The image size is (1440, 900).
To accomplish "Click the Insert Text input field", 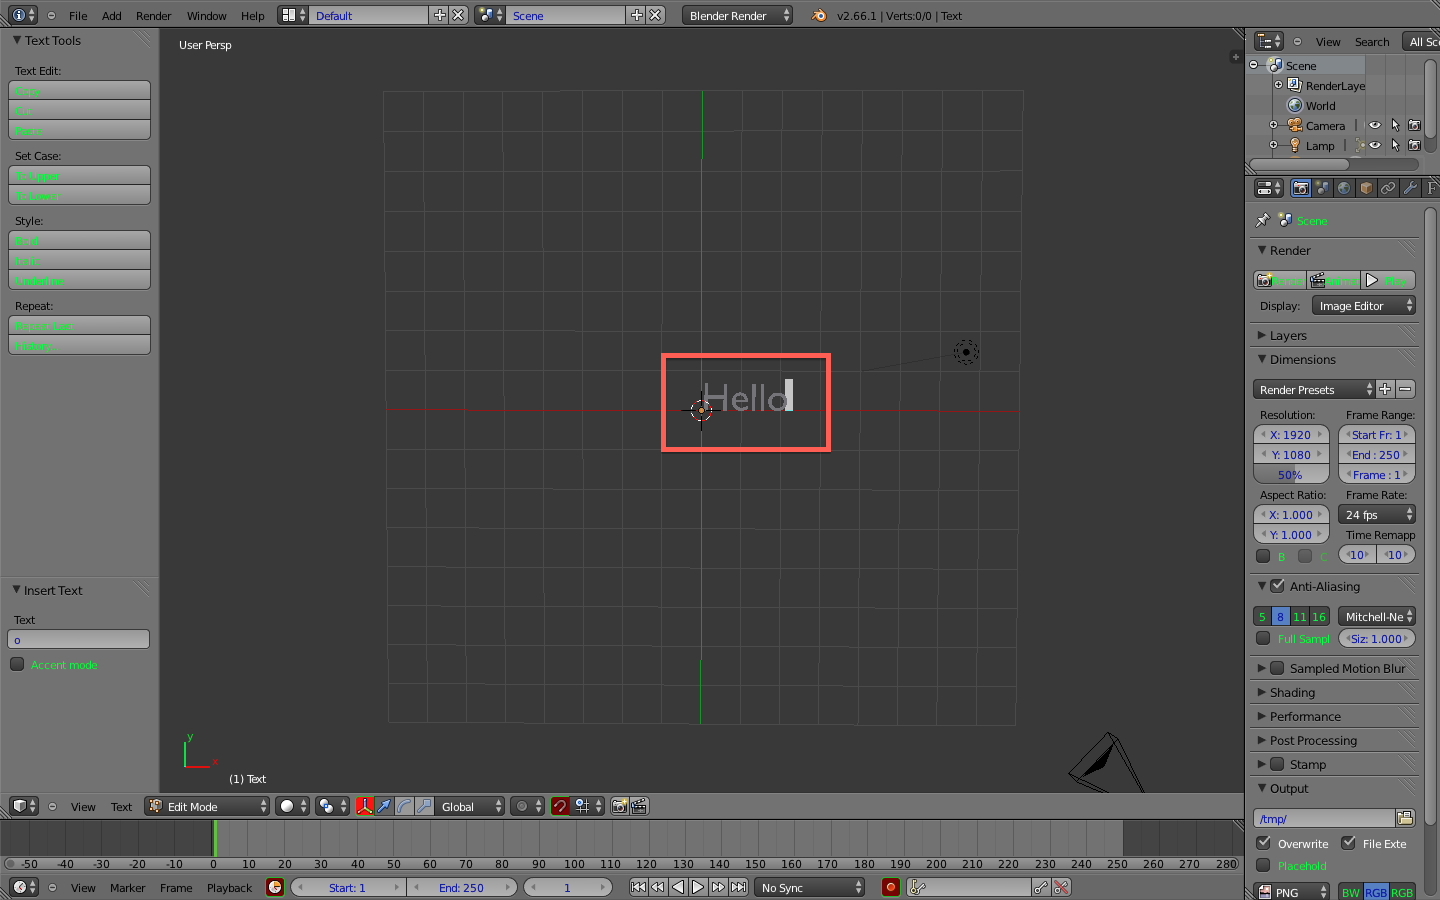I will 78,638.
